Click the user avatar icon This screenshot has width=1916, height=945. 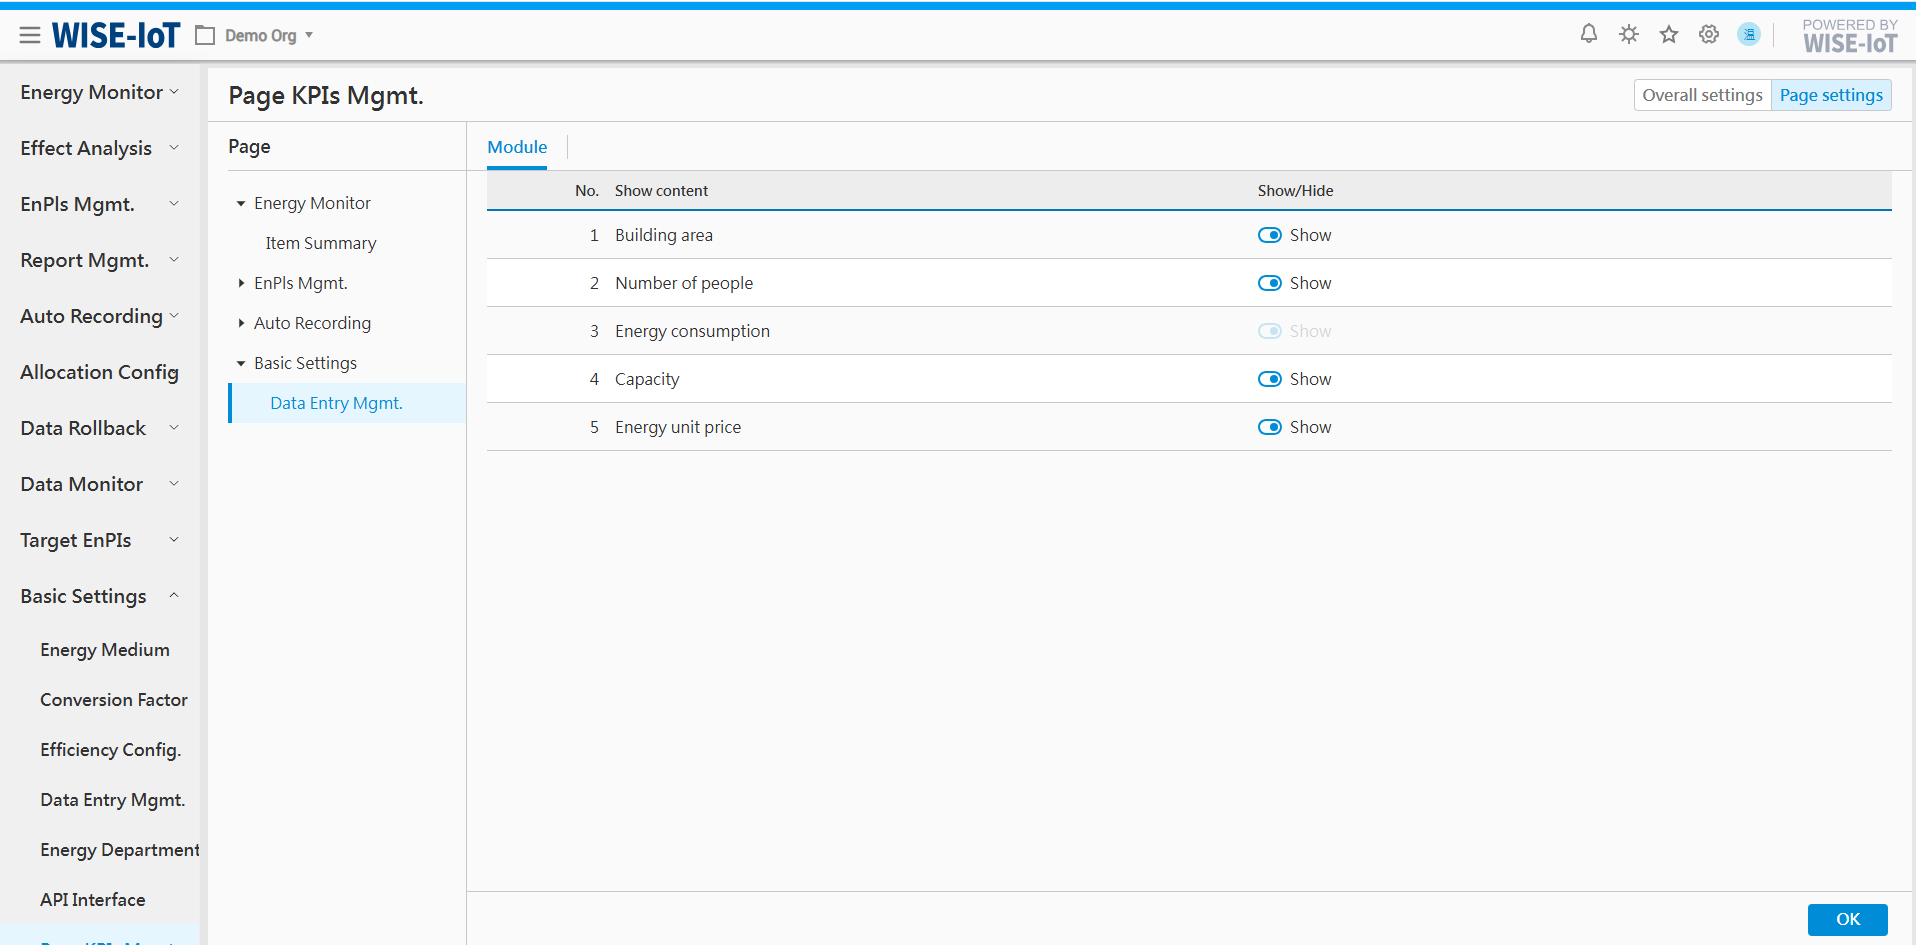(x=1749, y=35)
